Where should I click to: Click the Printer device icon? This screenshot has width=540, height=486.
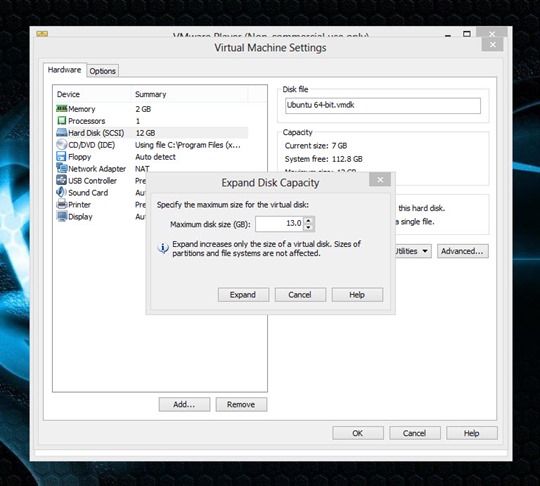[x=62, y=204]
